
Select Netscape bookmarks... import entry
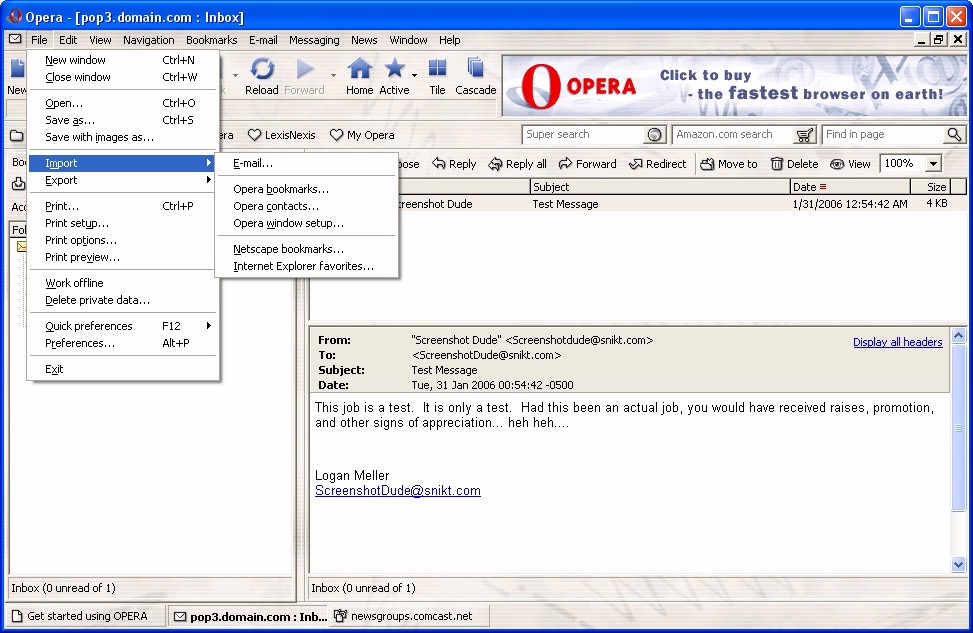[307, 249]
